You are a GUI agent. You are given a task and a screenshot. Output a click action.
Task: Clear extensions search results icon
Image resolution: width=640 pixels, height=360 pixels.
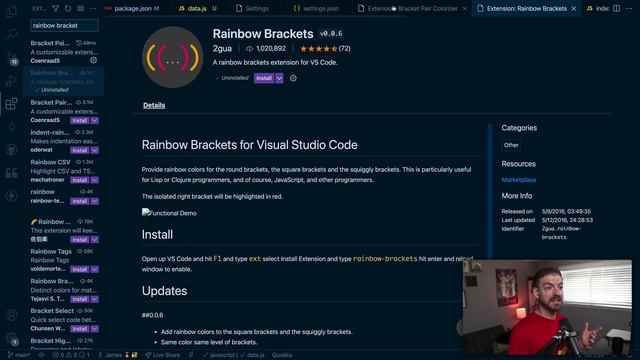[80, 8]
